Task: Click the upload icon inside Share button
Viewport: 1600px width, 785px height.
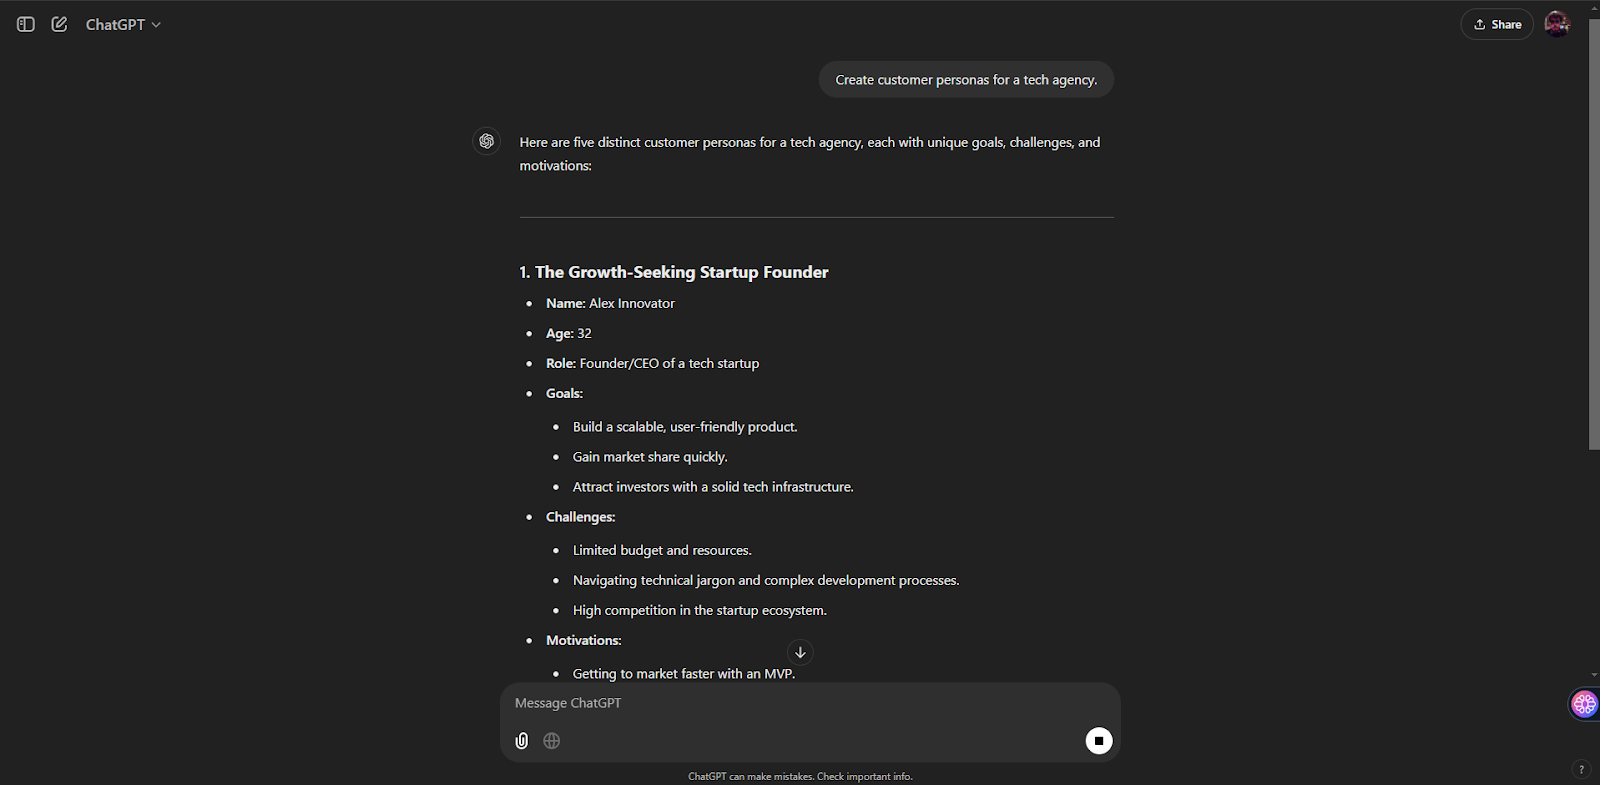Action: 1480,24
